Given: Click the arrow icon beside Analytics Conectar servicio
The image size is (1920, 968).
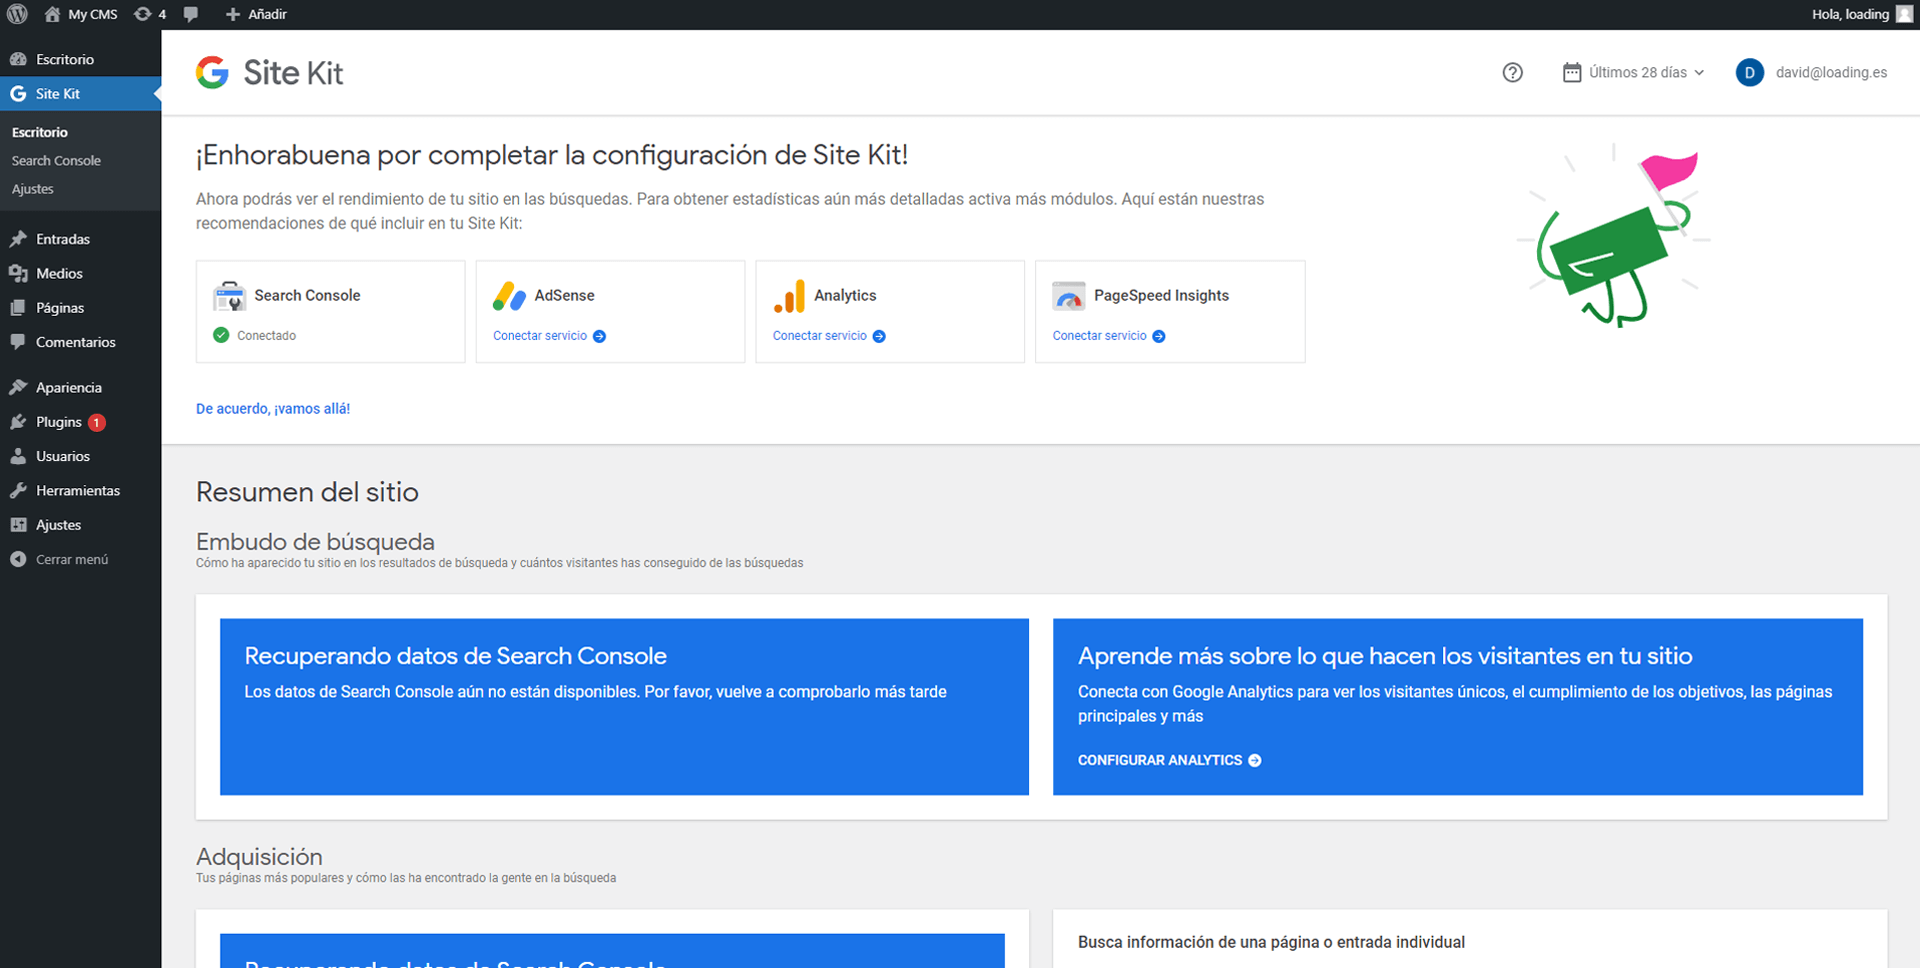Looking at the screenshot, I should pos(879,336).
